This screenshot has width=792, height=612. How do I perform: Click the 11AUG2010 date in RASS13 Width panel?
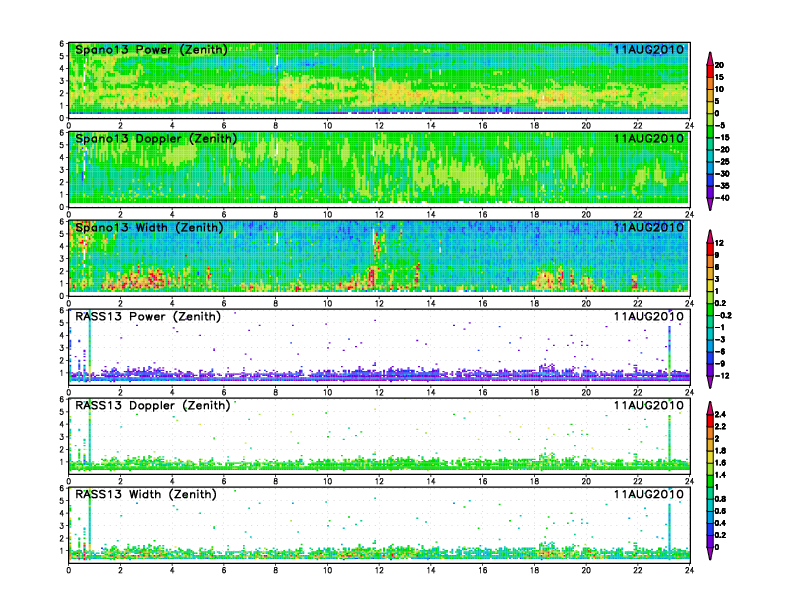pos(649,494)
